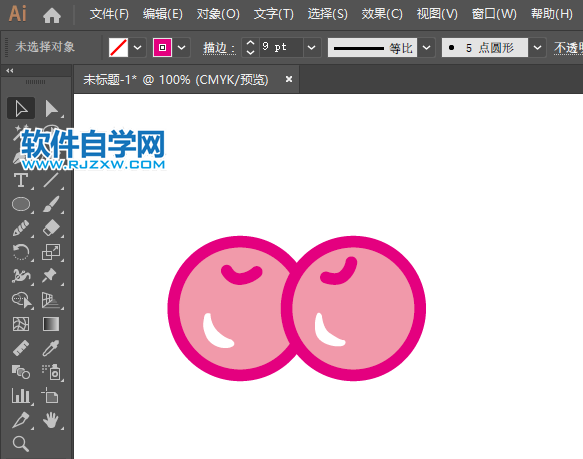This screenshot has width=583, height=459.
Task: Select the Scale tool
Action: click(51, 252)
